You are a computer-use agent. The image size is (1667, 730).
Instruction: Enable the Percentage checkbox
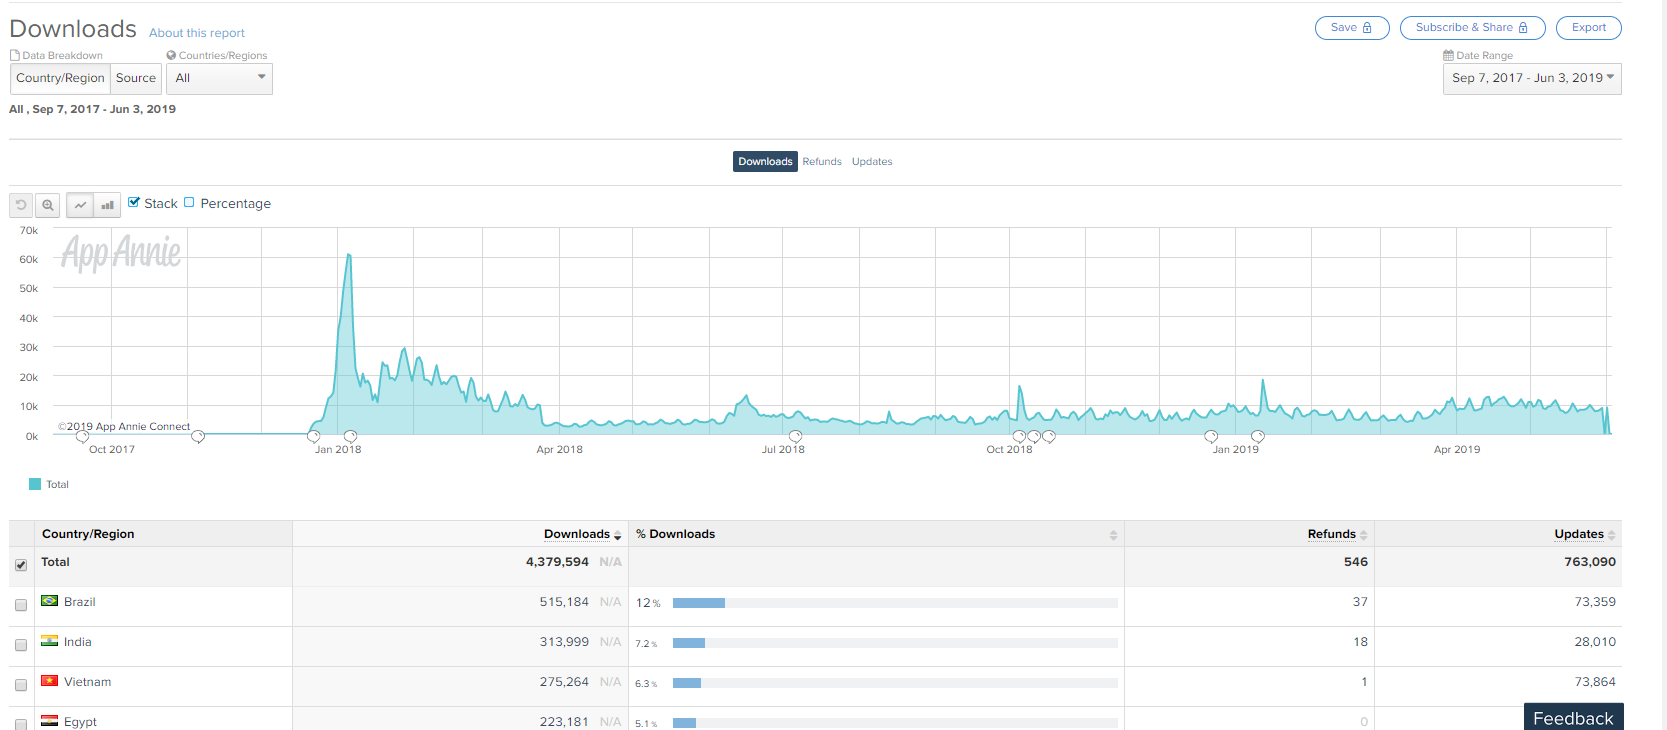pyautogui.click(x=189, y=202)
